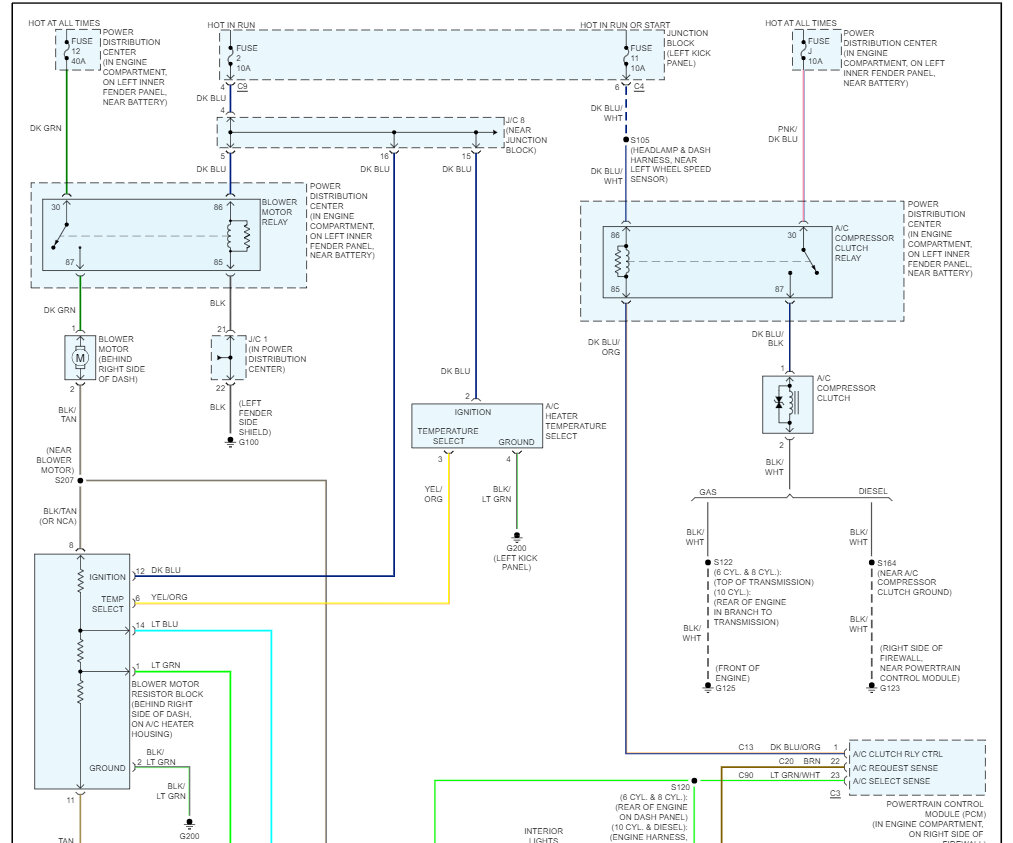Click the S120 splice dot
Viewport: 1013px width, 843px height.
tap(694, 781)
